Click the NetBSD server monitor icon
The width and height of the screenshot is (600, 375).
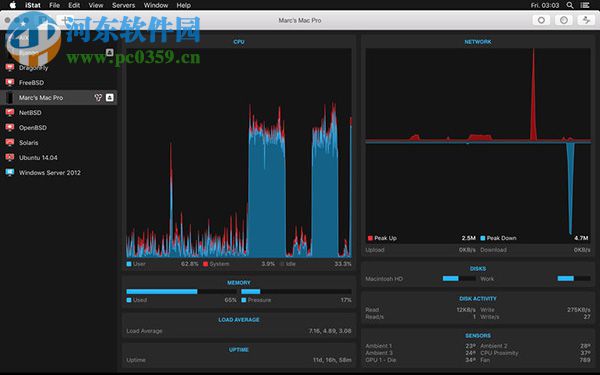tap(10, 112)
